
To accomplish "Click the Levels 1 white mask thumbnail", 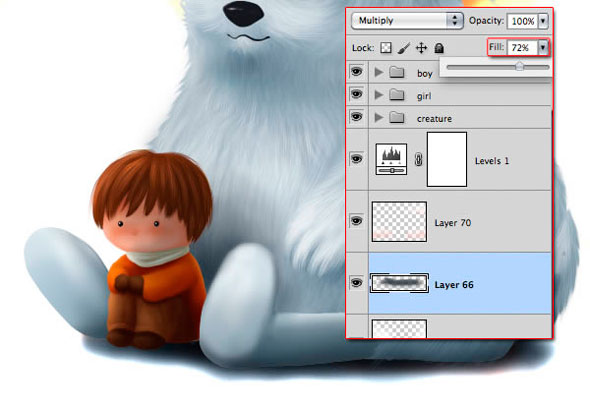I will [447, 159].
